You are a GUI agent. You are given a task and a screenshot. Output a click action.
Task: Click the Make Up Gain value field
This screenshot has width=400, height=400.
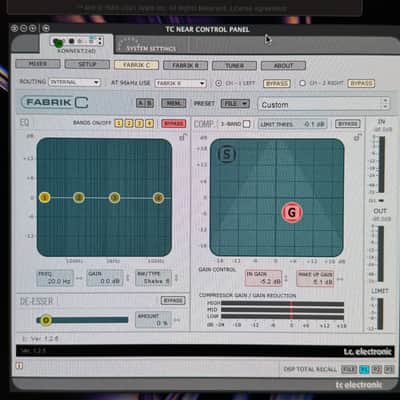[315, 278]
